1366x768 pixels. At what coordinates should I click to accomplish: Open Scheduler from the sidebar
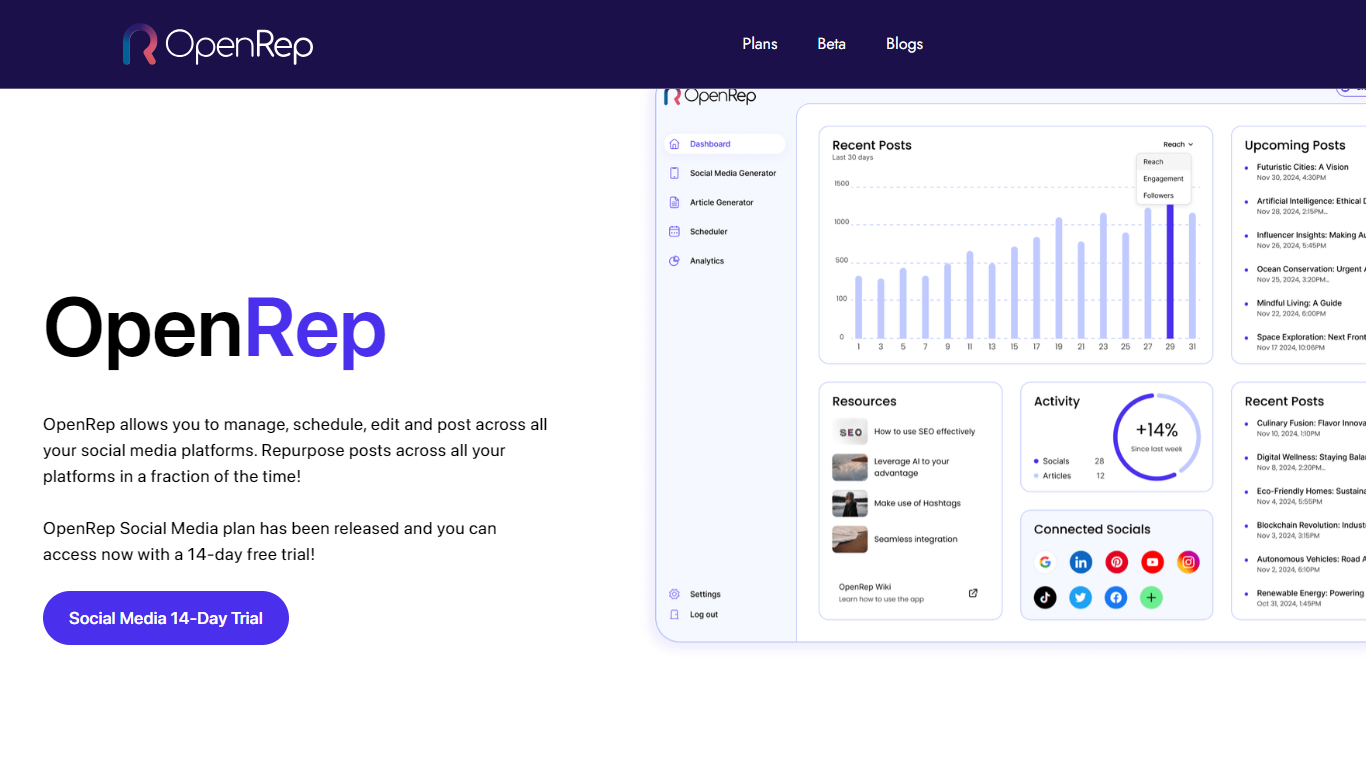[709, 231]
